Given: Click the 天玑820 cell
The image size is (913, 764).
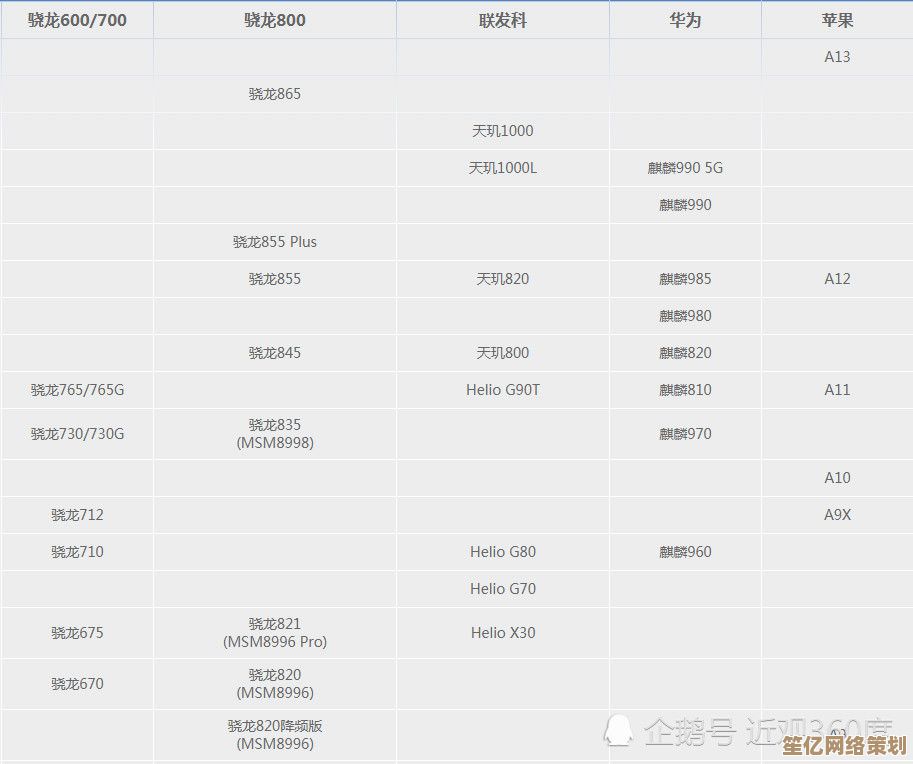Looking at the screenshot, I should (x=503, y=279).
